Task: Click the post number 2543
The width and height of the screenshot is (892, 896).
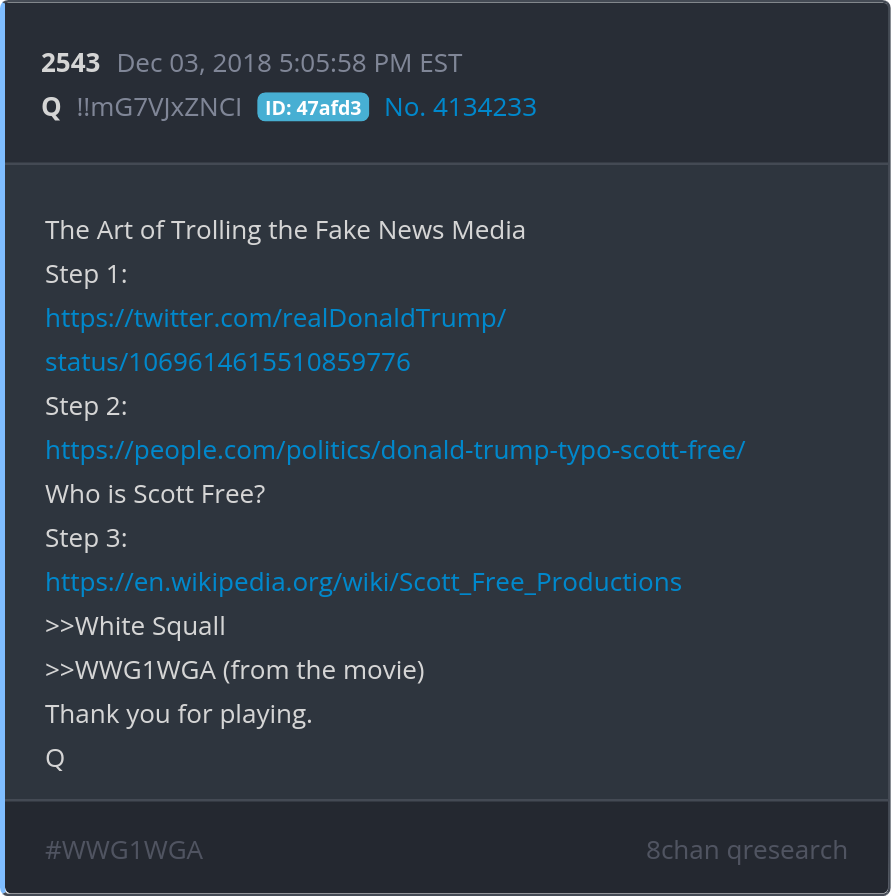Action: (71, 63)
